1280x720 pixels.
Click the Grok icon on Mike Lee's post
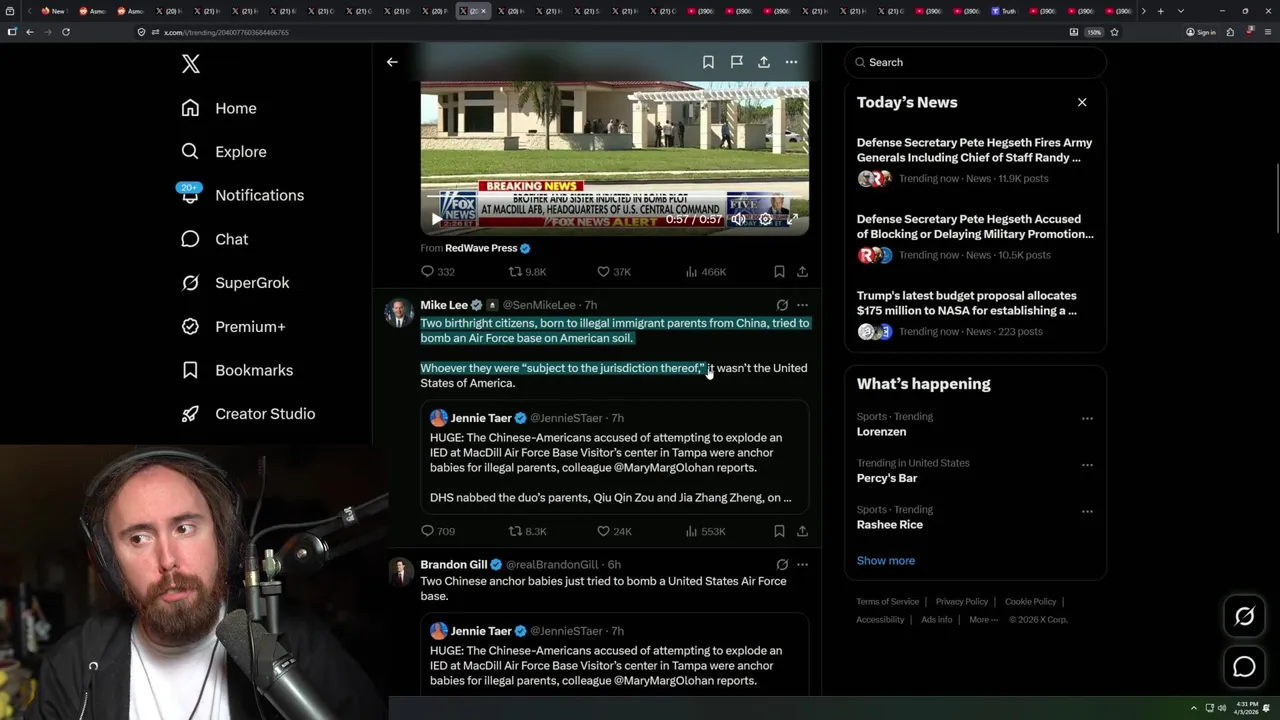[782, 305]
